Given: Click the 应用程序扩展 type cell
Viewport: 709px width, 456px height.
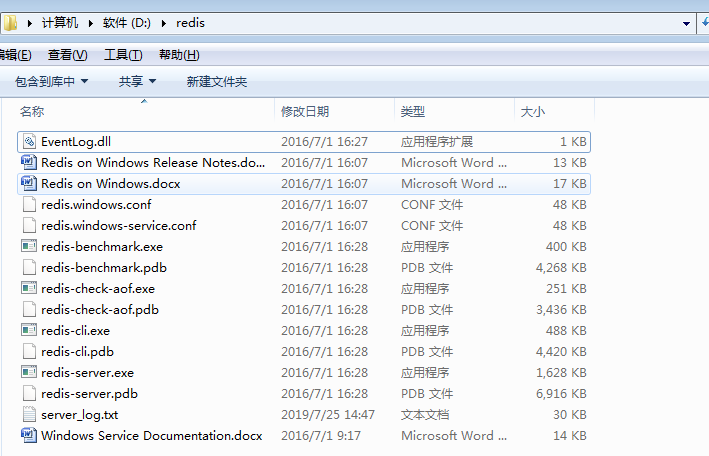Looking at the screenshot, I should pyautogui.click(x=437, y=142).
